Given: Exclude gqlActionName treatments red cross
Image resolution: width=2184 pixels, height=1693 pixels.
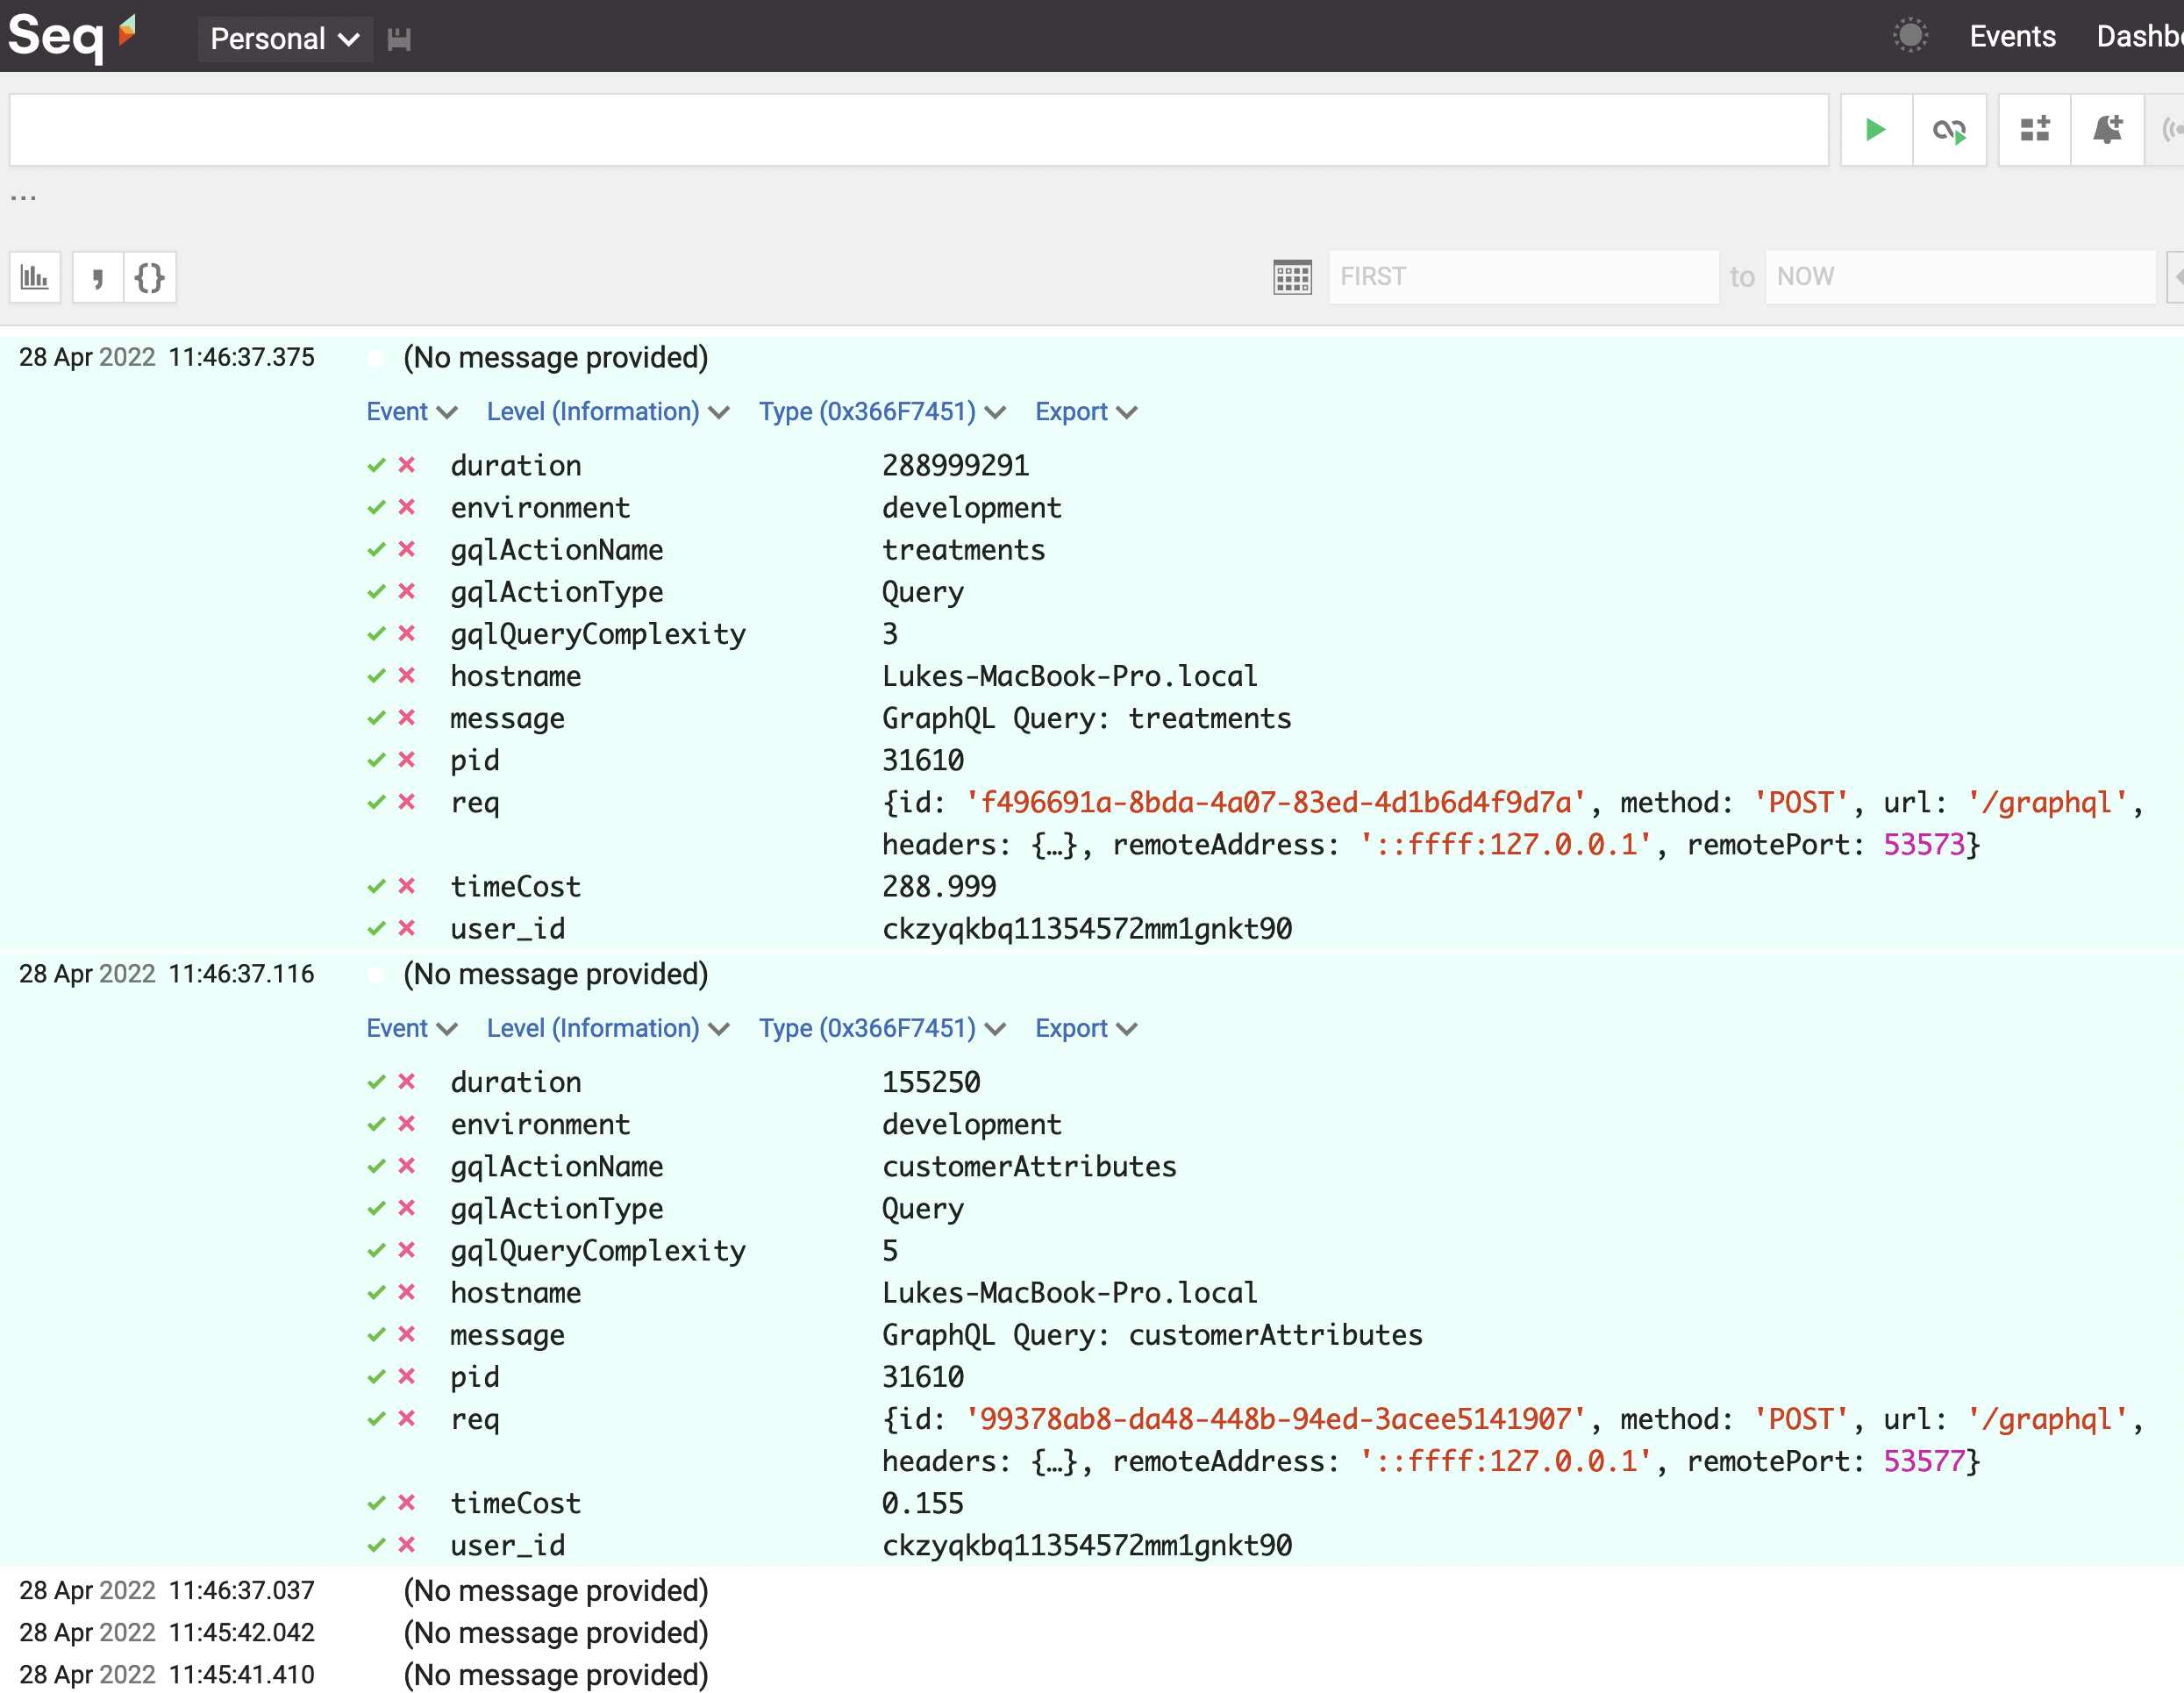Looking at the screenshot, I should [x=407, y=549].
